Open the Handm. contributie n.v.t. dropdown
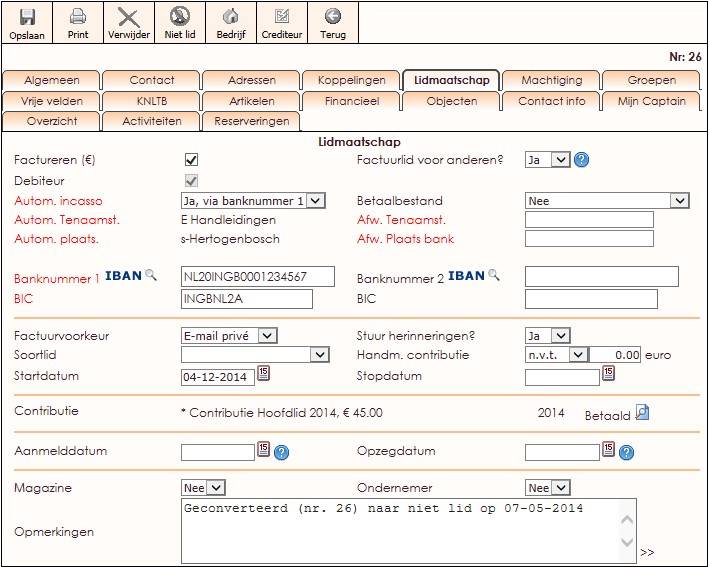Screen dimensions: 709x567 point(557,354)
